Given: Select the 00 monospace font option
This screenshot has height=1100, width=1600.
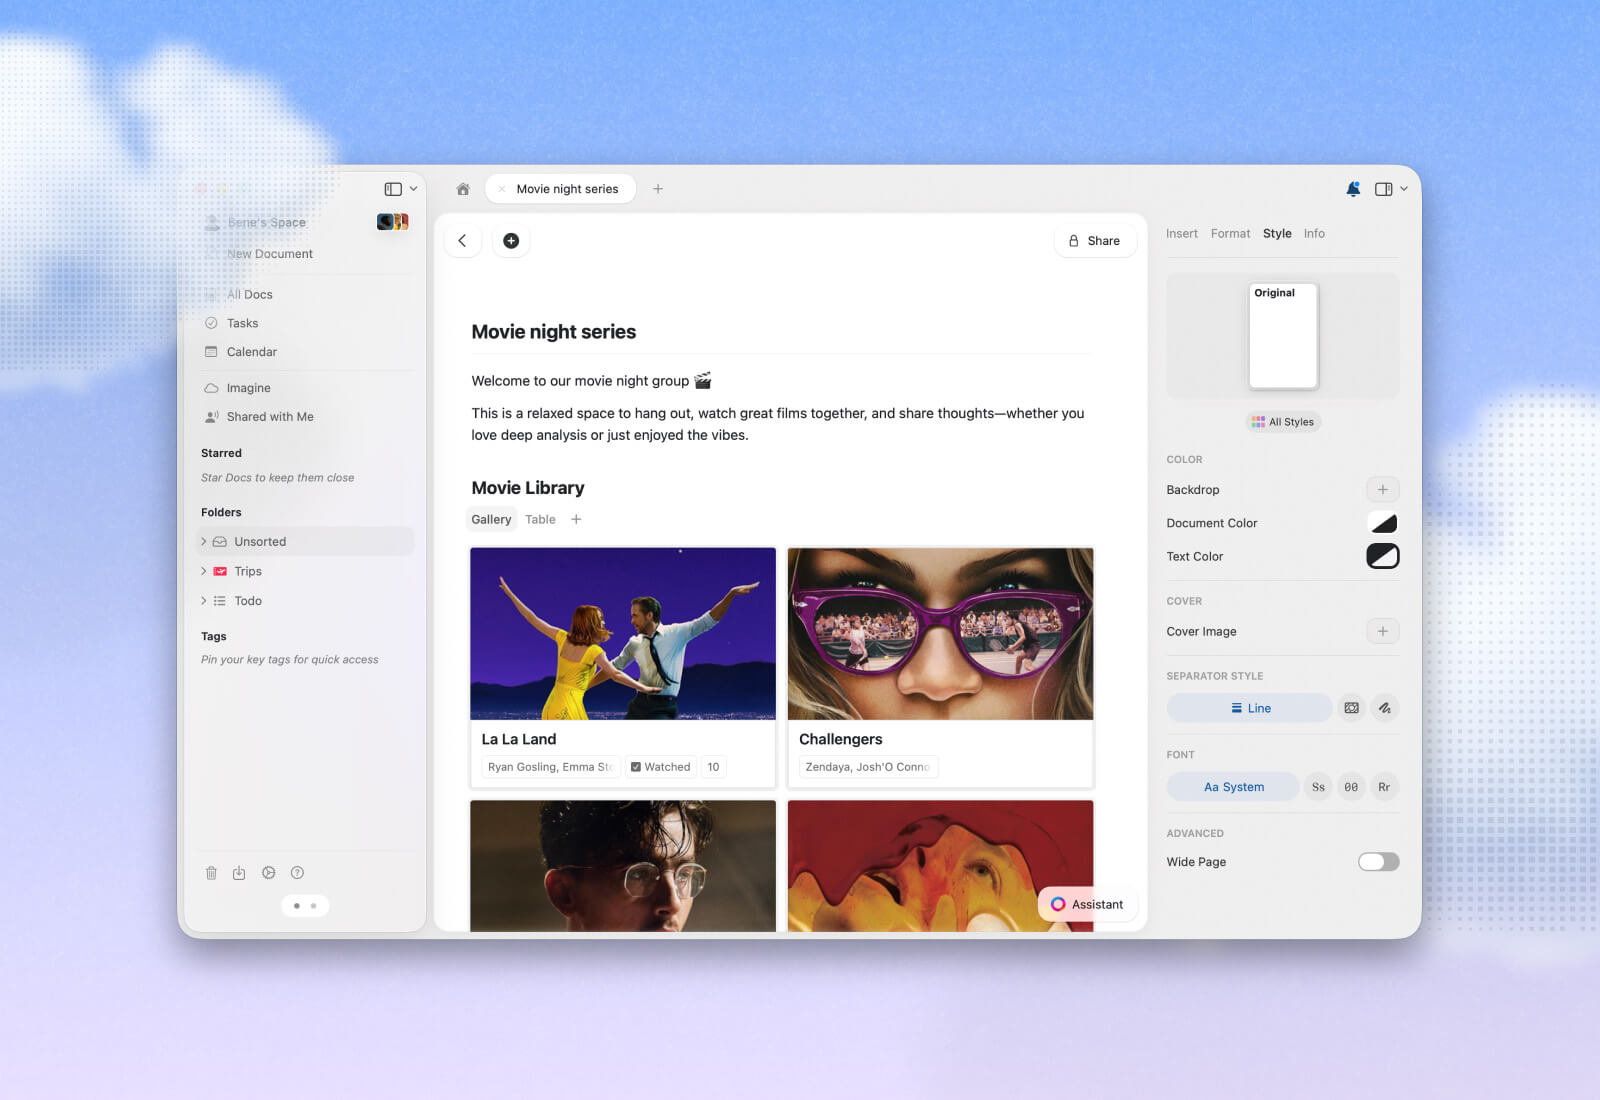Looking at the screenshot, I should tap(1351, 787).
